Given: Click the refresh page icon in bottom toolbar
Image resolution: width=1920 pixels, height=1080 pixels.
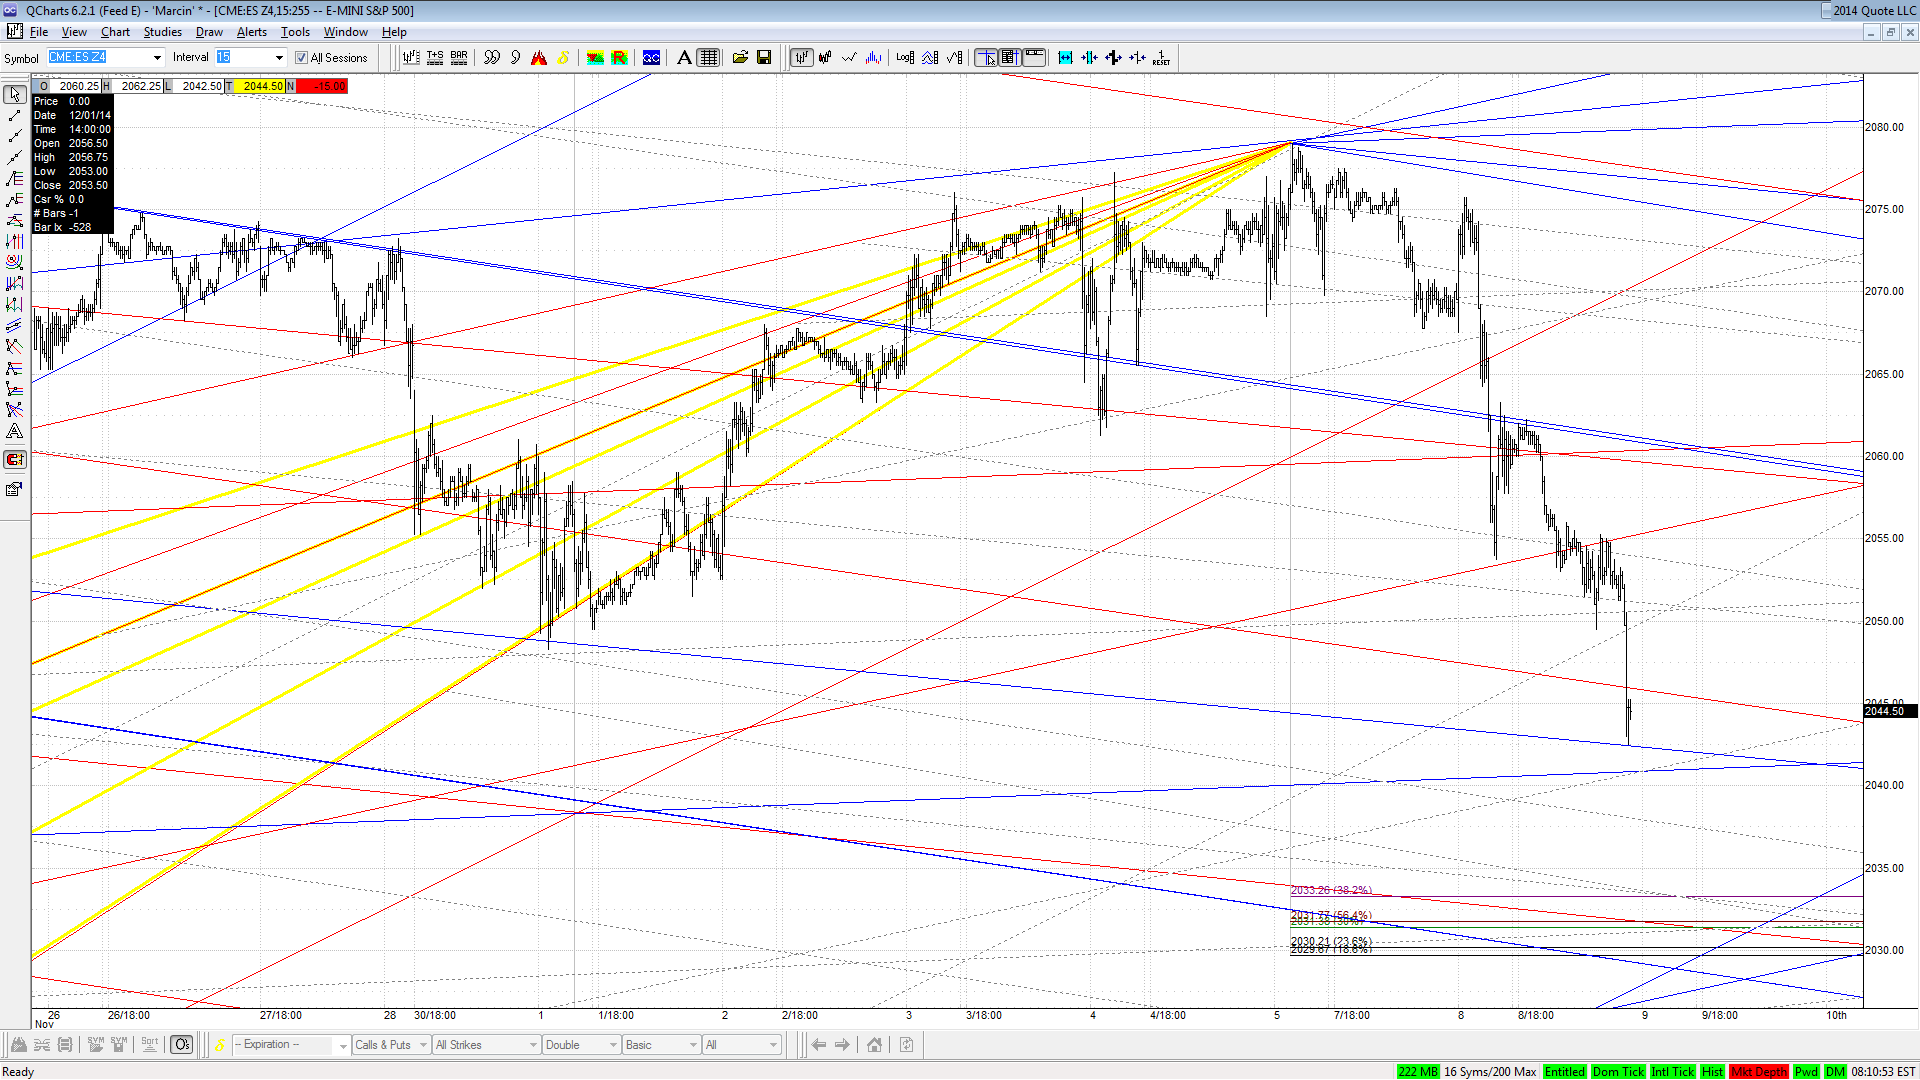Looking at the screenshot, I should pos(907,1045).
